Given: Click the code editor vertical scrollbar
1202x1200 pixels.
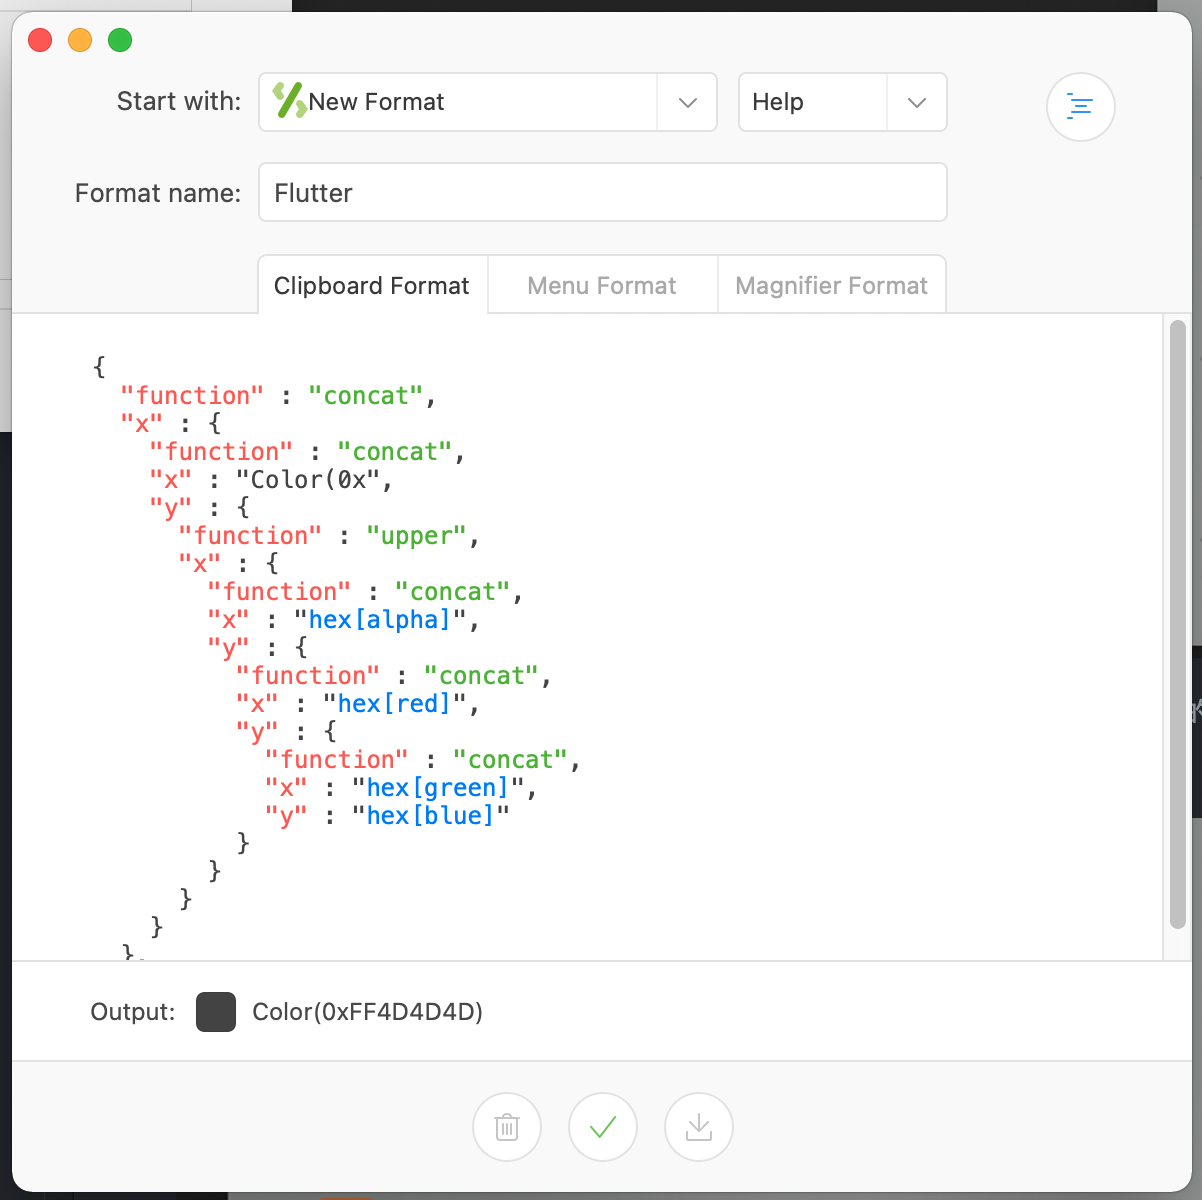Looking at the screenshot, I should 1178,626.
